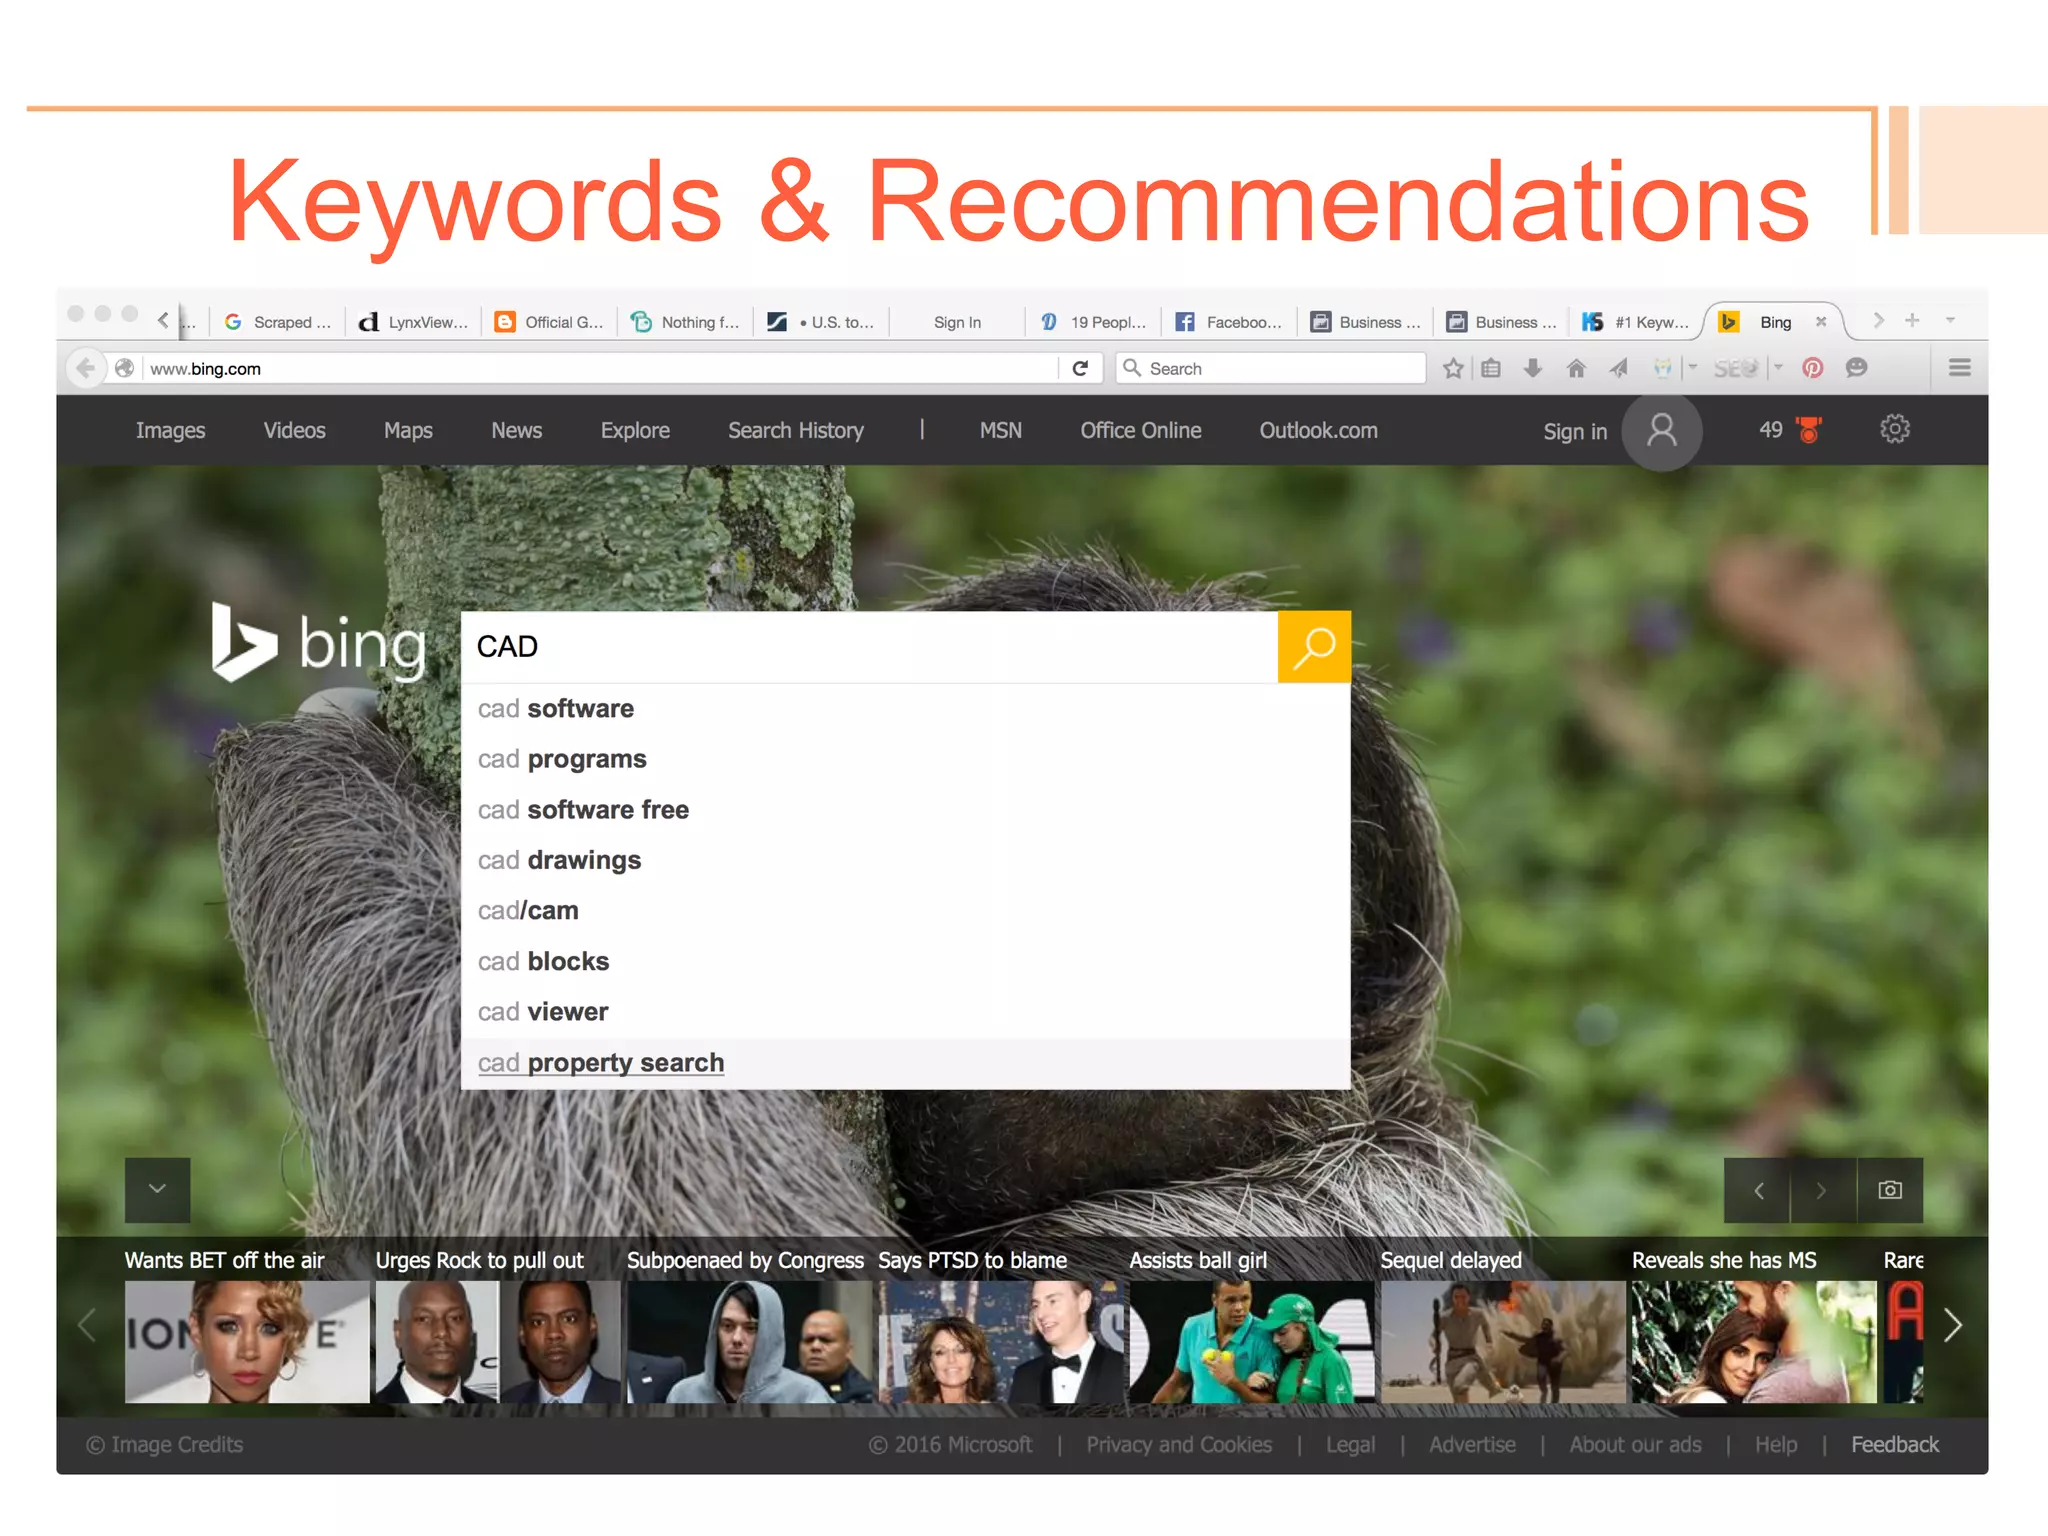Viewport: 2048px width, 1536px height.
Task: Open the SEO extension dropdown arrow
Action: [x=1779, y=368]
